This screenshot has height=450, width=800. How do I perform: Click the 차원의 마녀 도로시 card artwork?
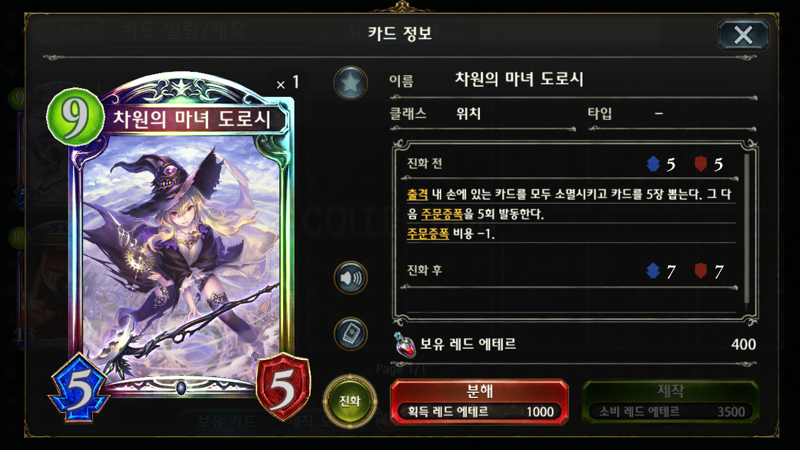181,255
